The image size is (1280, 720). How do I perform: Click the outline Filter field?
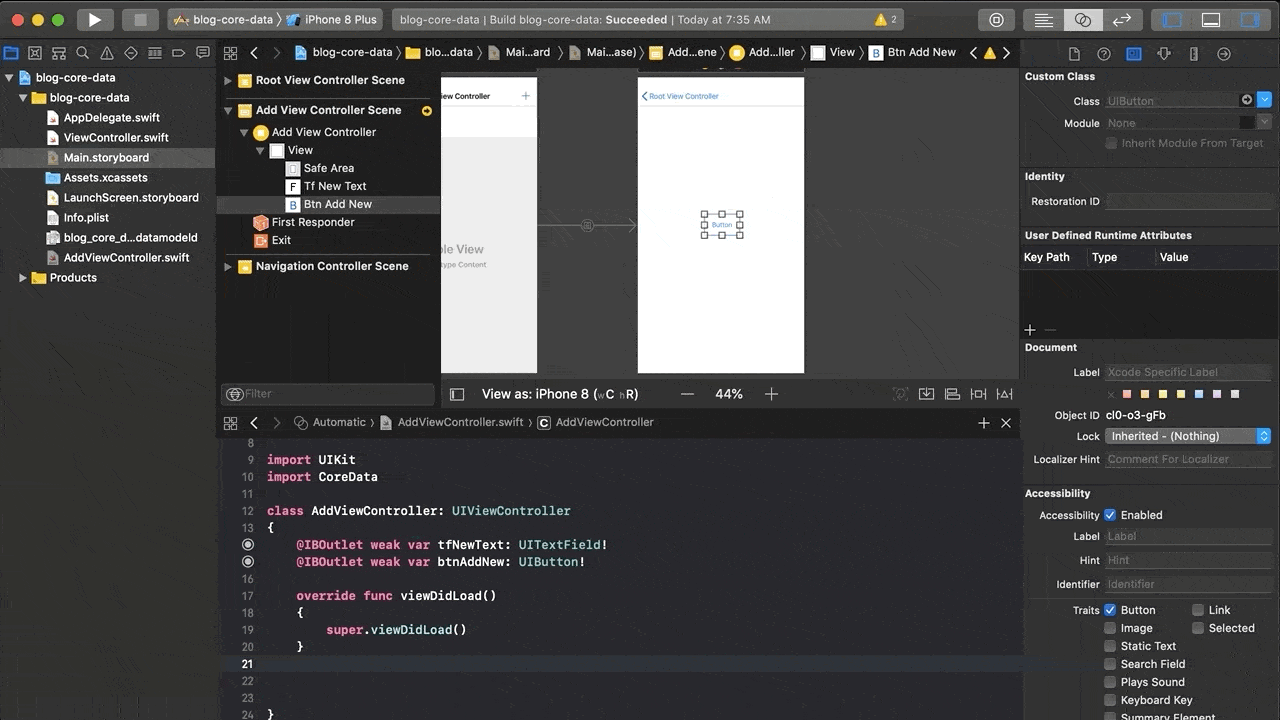point(328,394)
